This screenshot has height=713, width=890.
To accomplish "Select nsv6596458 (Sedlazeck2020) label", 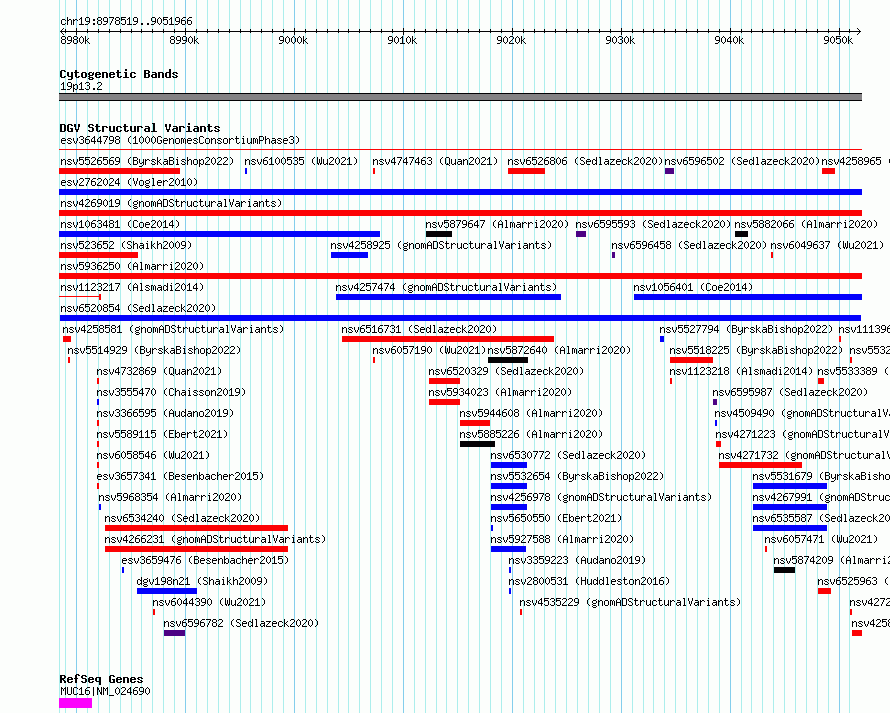I will coord(689,245).
